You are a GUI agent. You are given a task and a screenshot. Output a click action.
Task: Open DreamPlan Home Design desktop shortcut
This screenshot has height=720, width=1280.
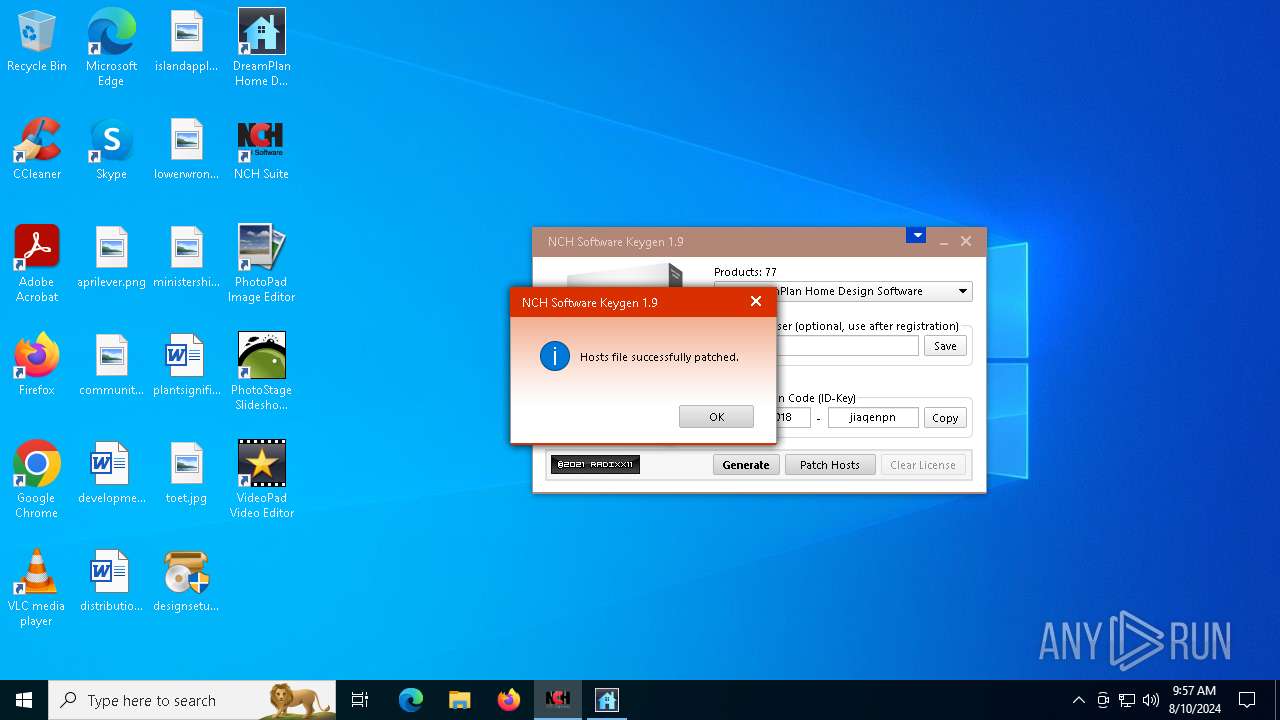coord(261,48)
